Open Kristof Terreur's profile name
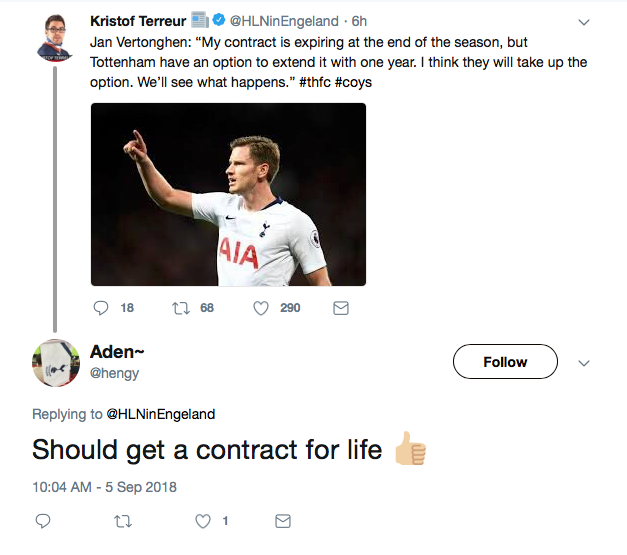This screenshot has width=627, height=555. (138, 21)
